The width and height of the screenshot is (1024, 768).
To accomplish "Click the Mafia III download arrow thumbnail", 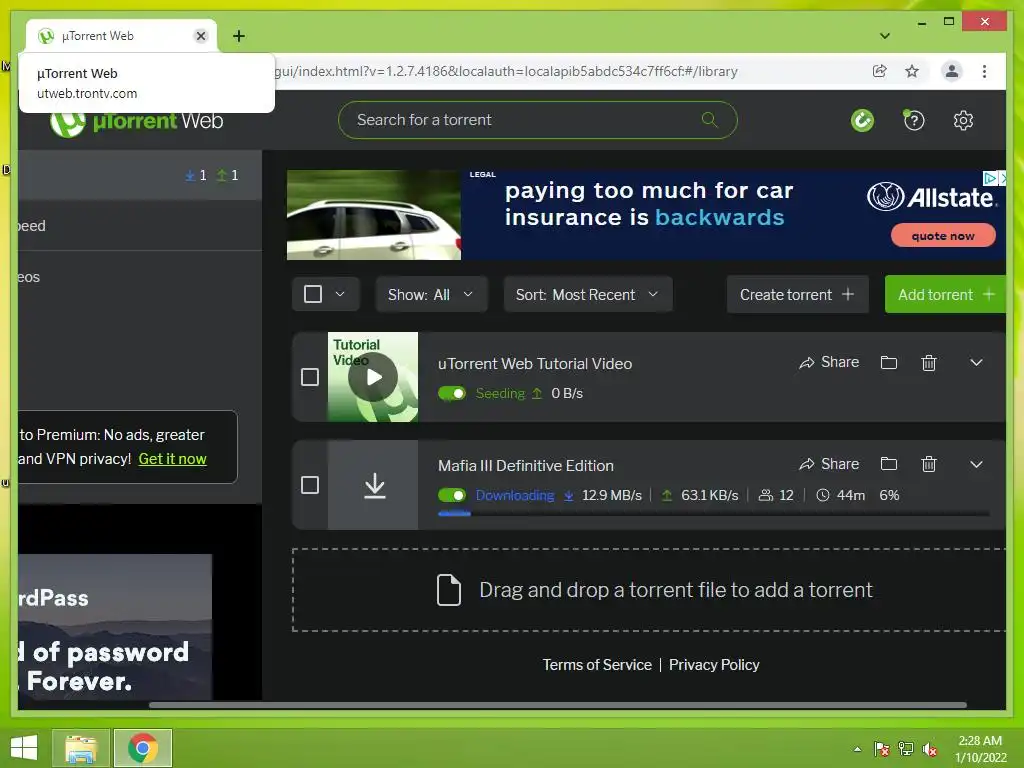I will tap(373, 485).
